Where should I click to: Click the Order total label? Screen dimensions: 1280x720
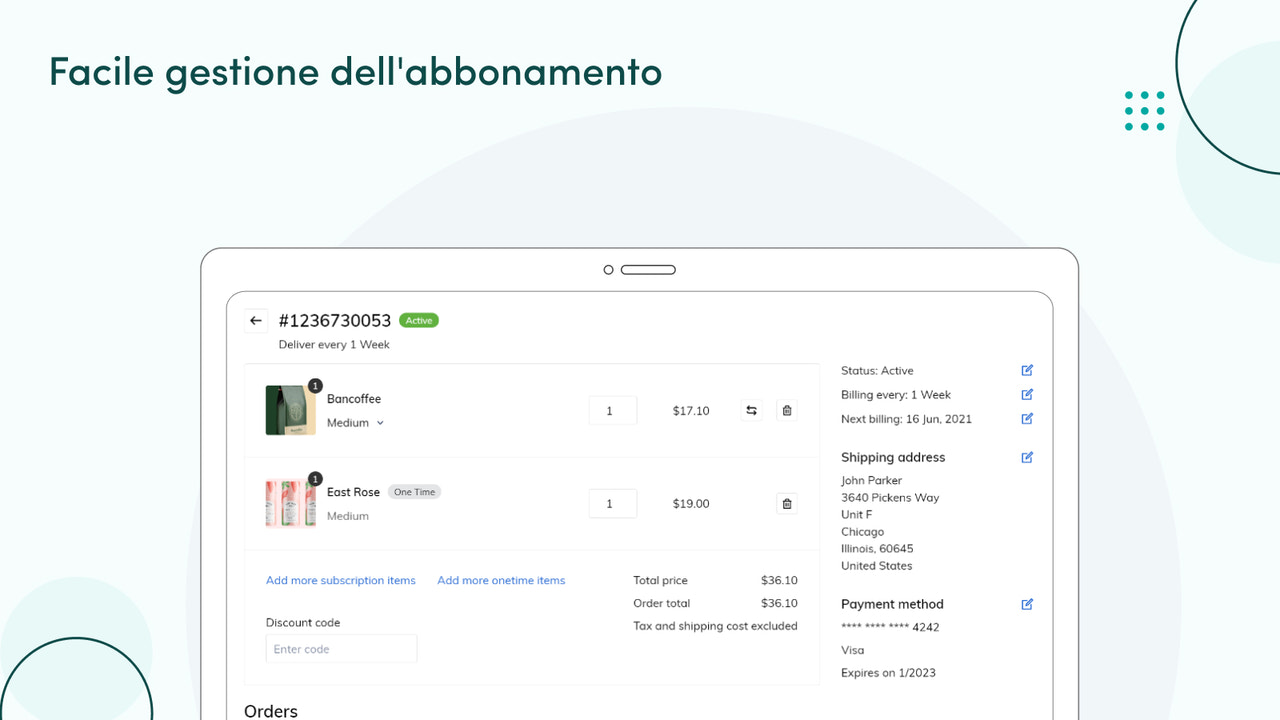click(662, 603)
